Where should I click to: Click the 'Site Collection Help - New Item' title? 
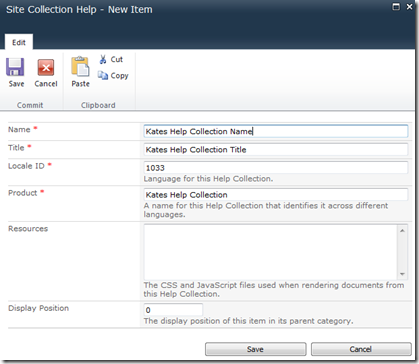(79, 9)
